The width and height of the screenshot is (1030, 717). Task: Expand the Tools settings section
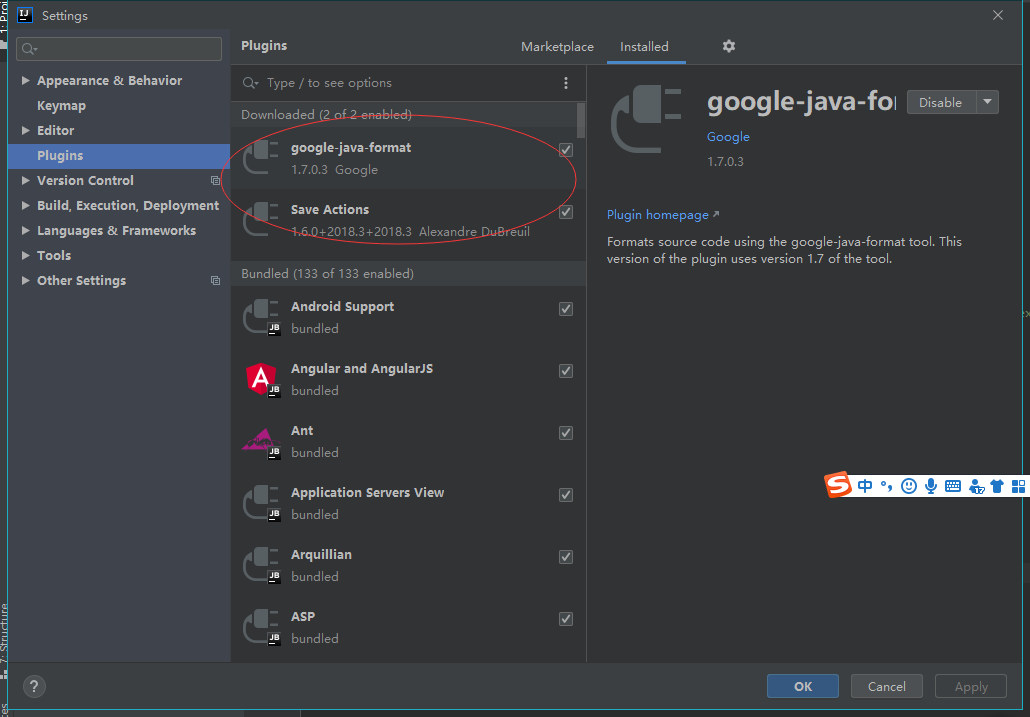25,255
